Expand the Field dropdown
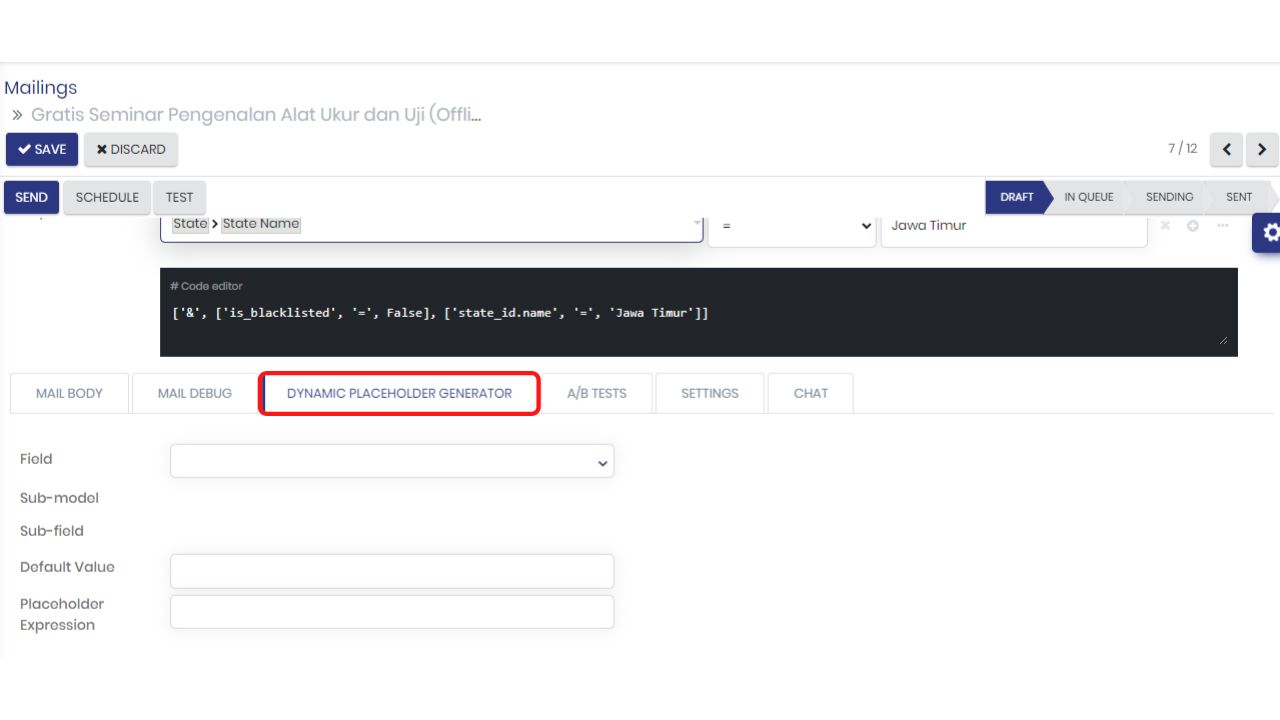 click(x=392, y=461)
